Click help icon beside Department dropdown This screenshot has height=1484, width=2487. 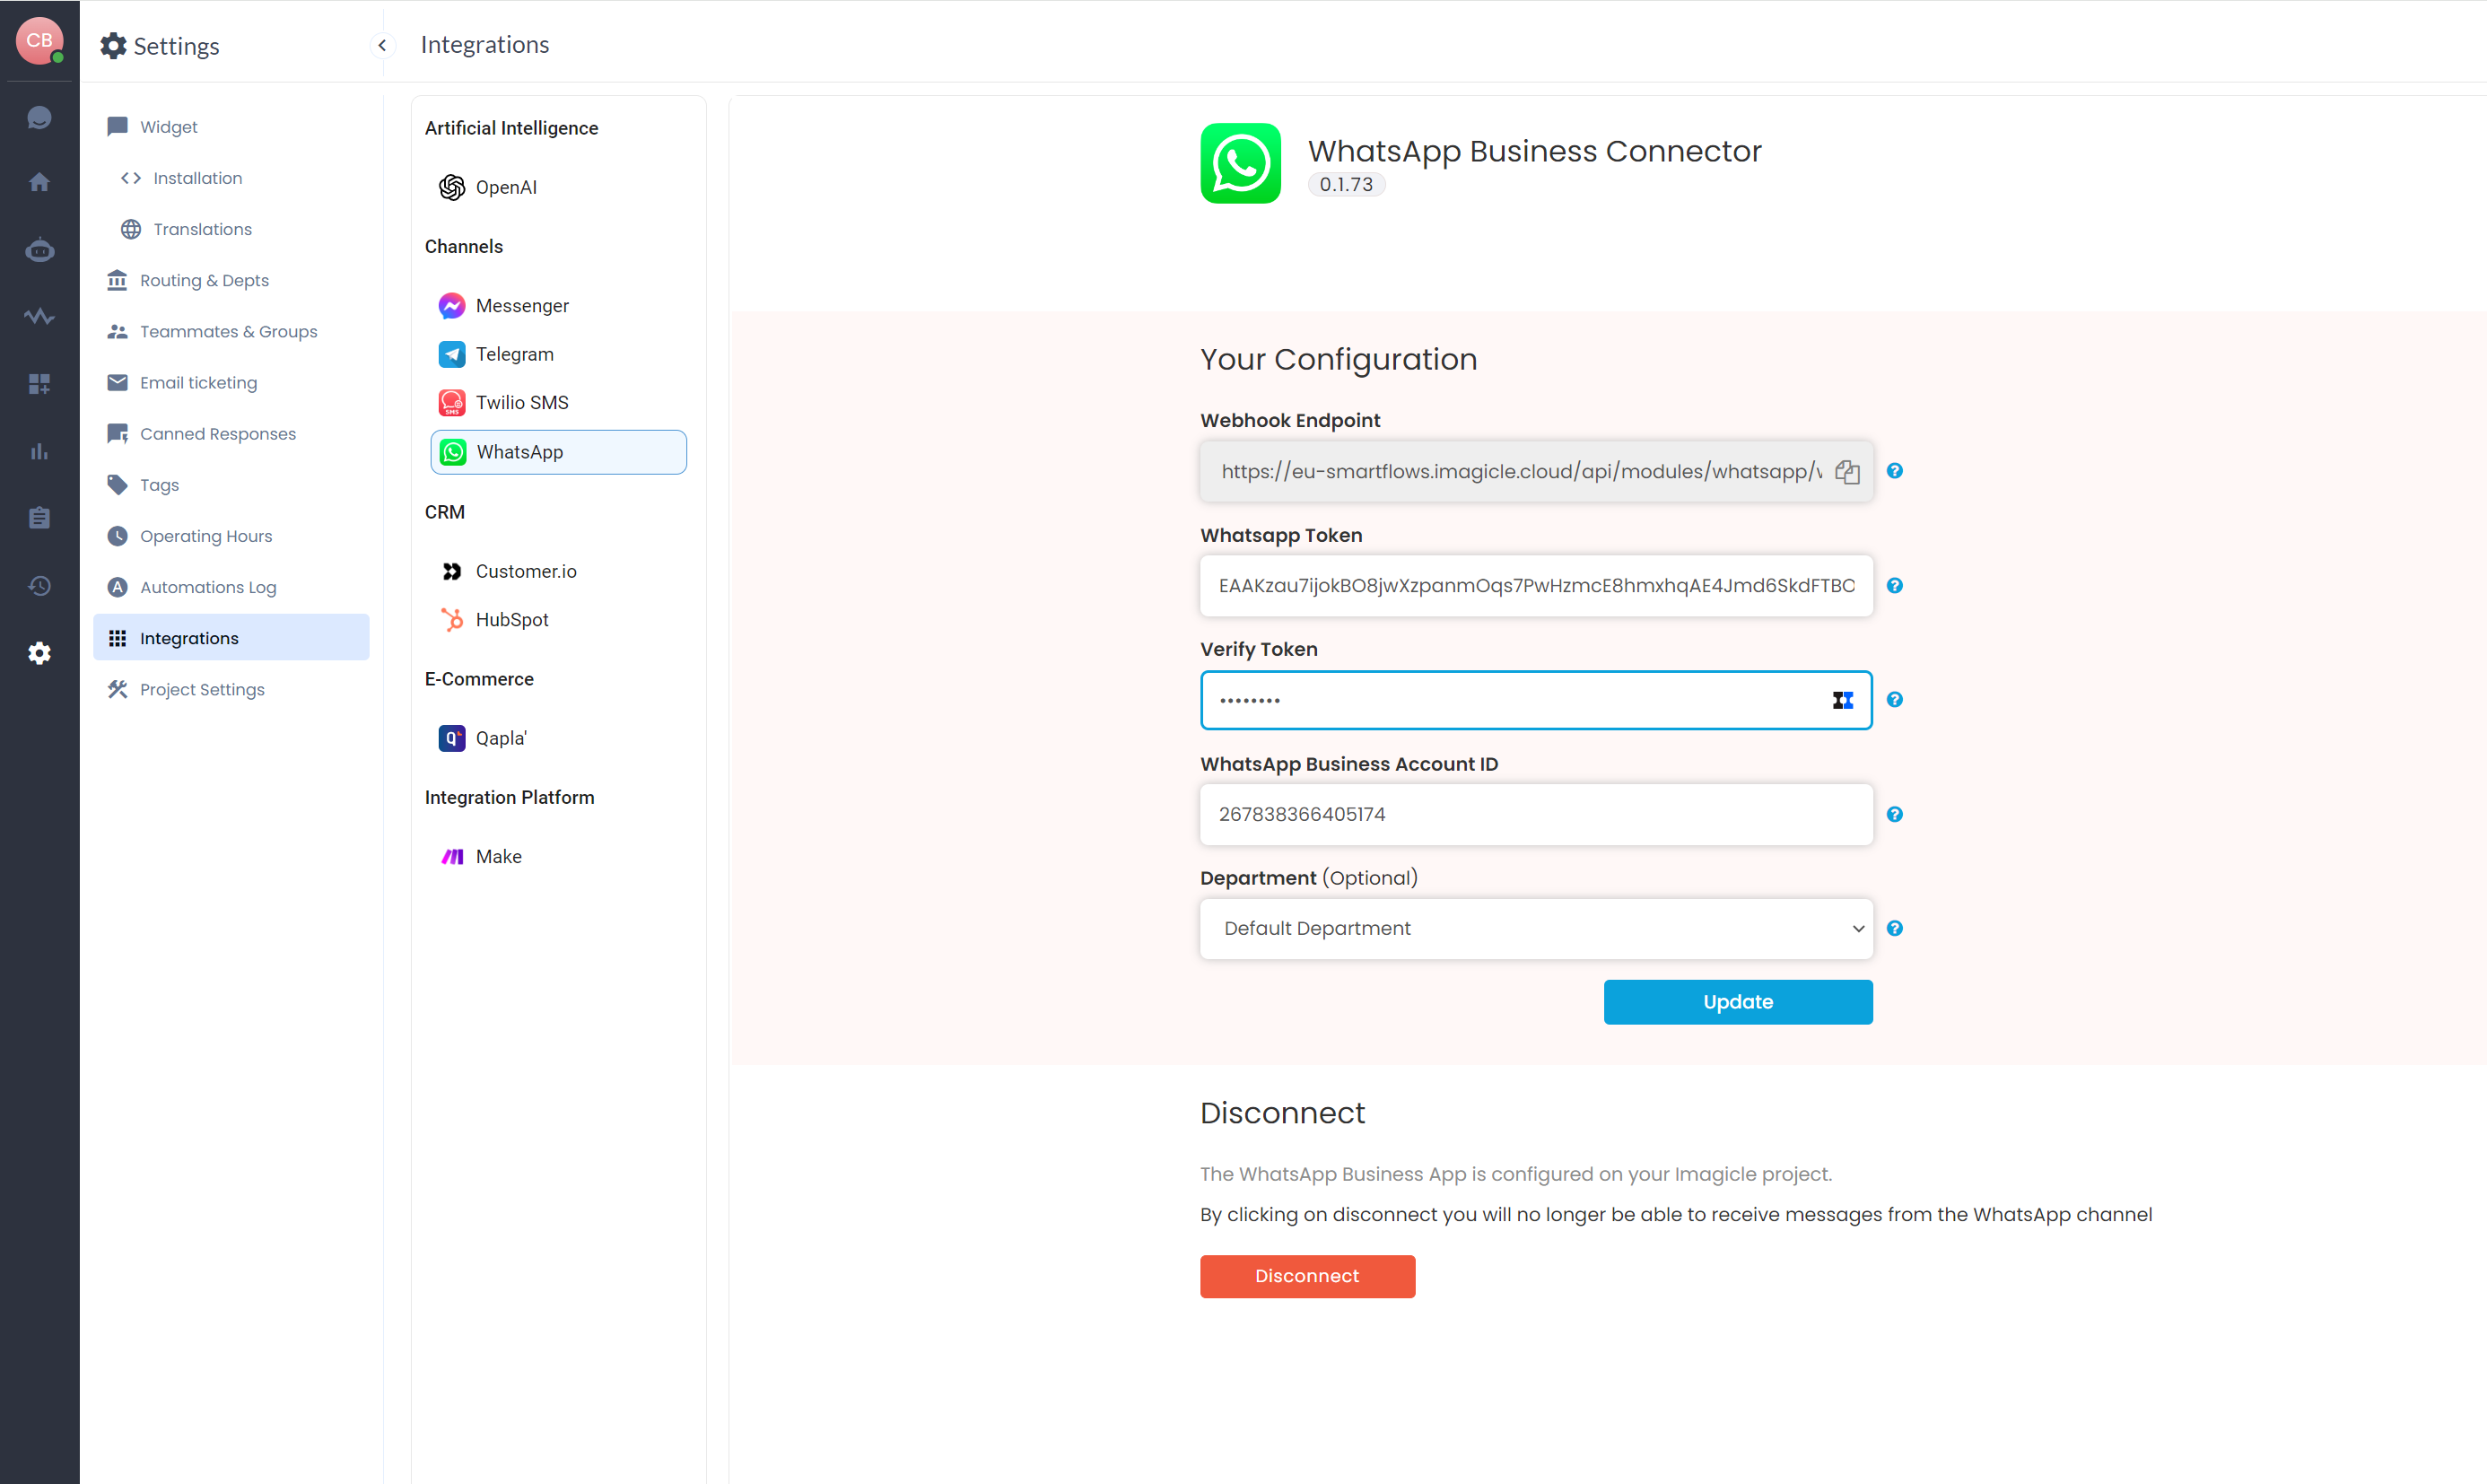pos(1894,929)
